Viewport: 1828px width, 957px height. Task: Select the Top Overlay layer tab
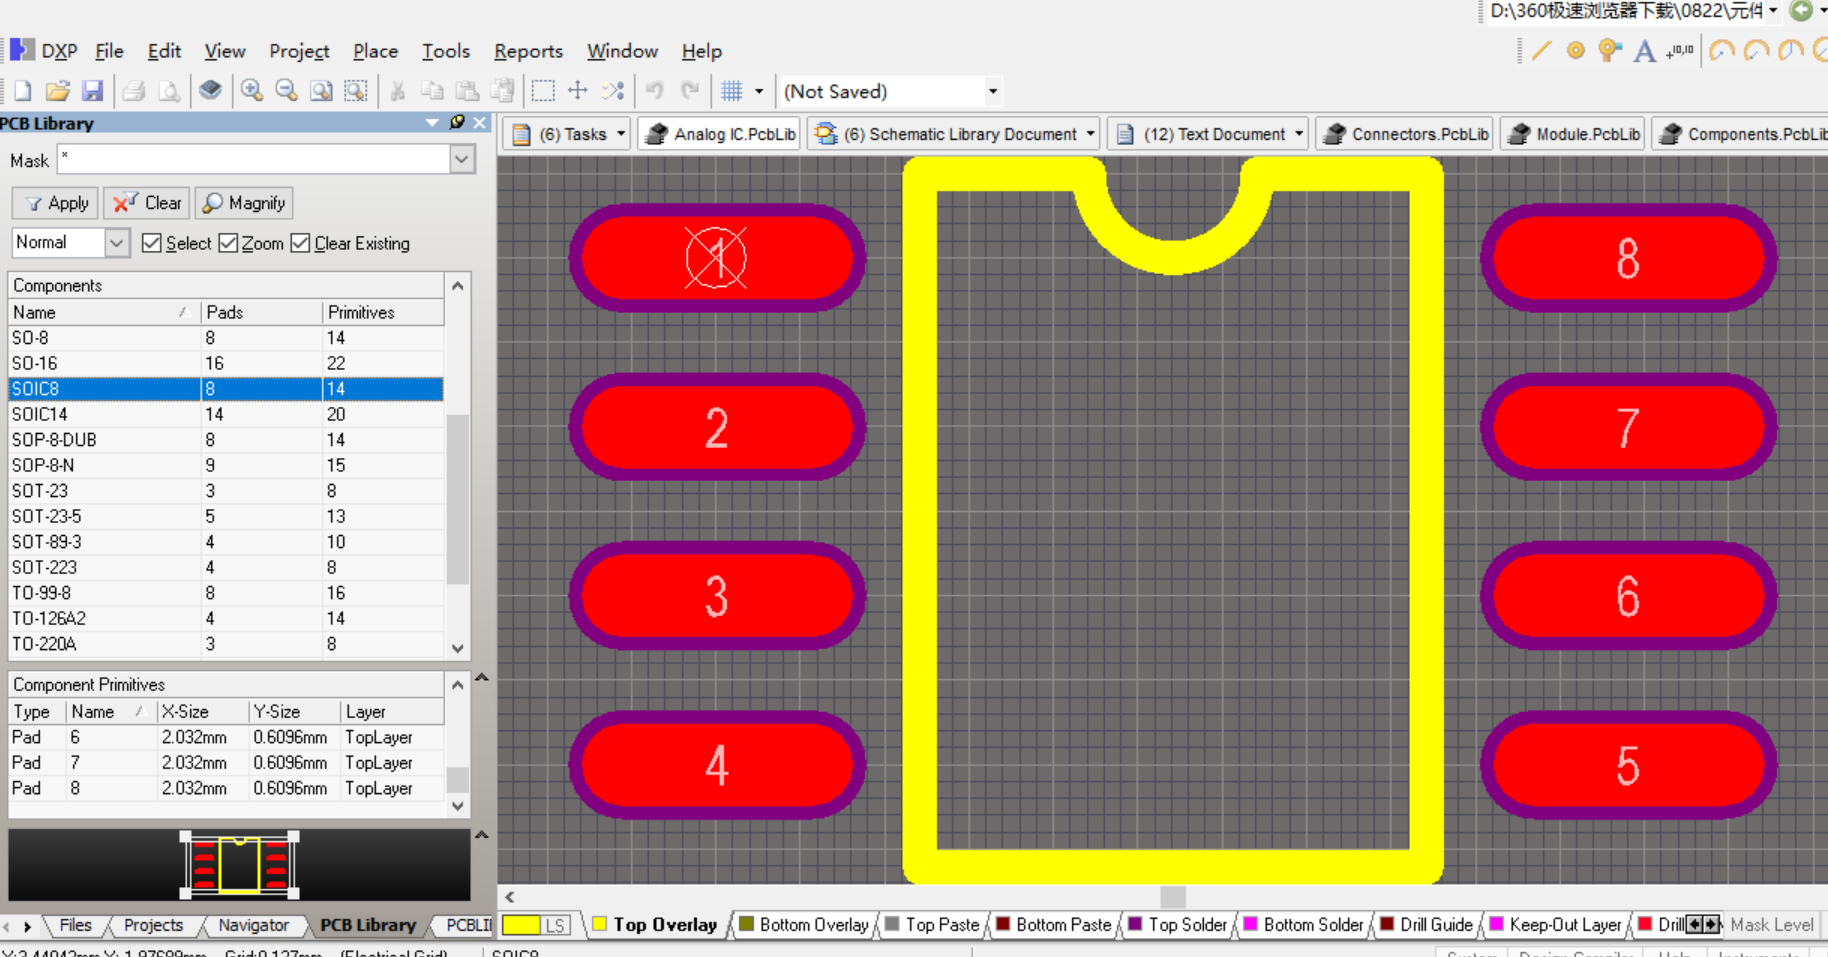coord(655,925)
